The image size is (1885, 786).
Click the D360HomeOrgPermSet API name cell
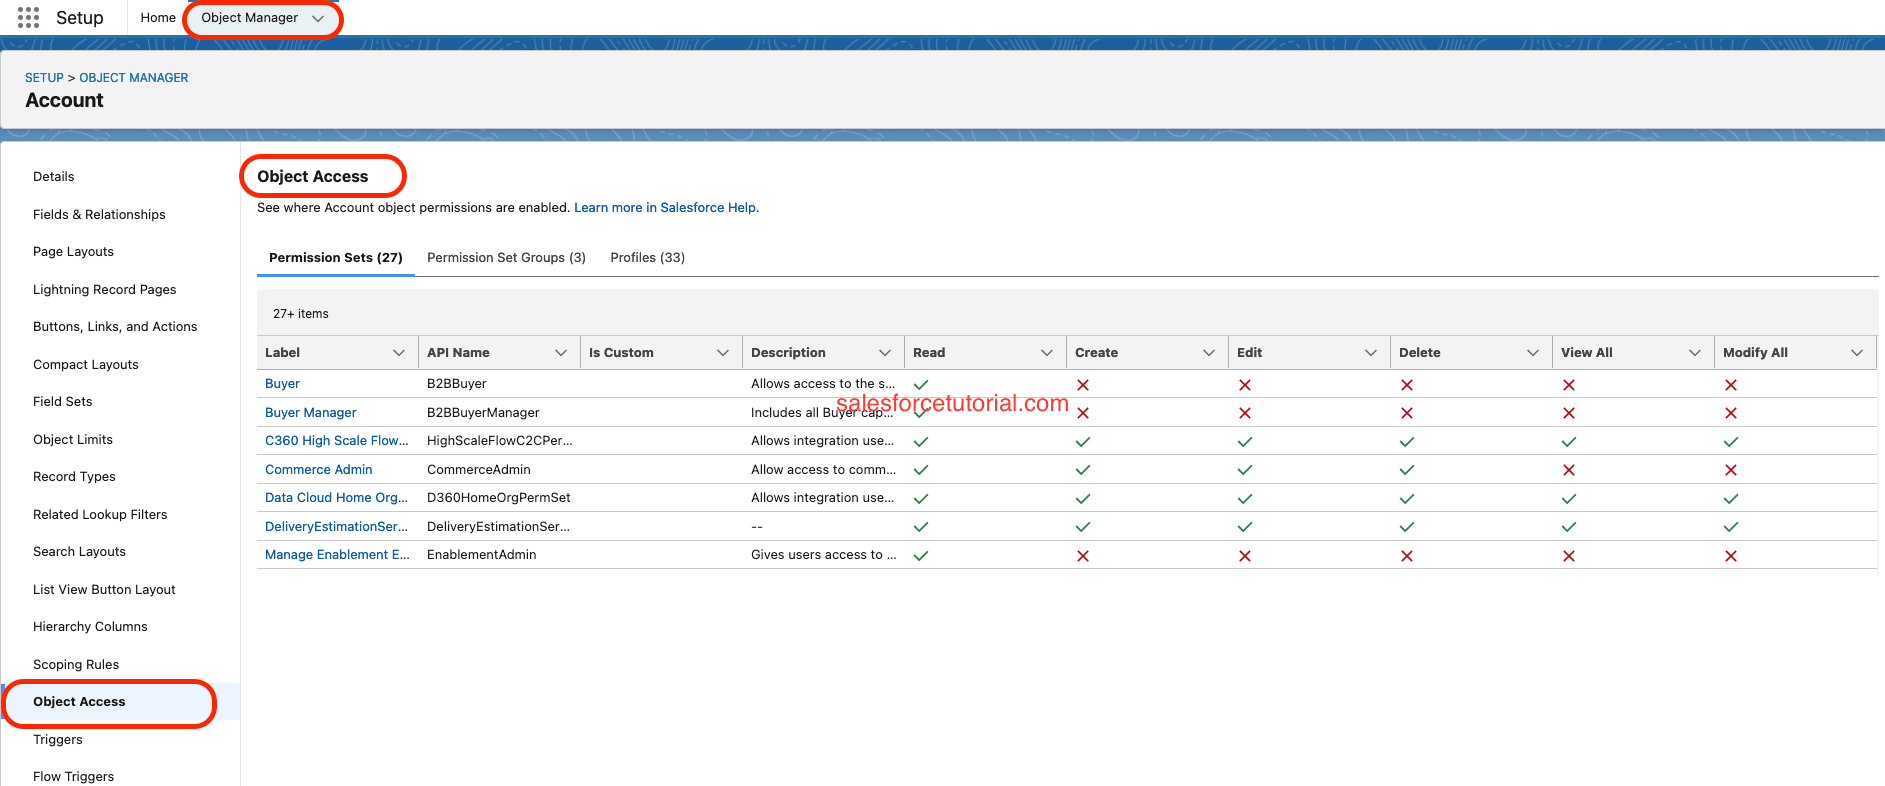pos(499,498)
